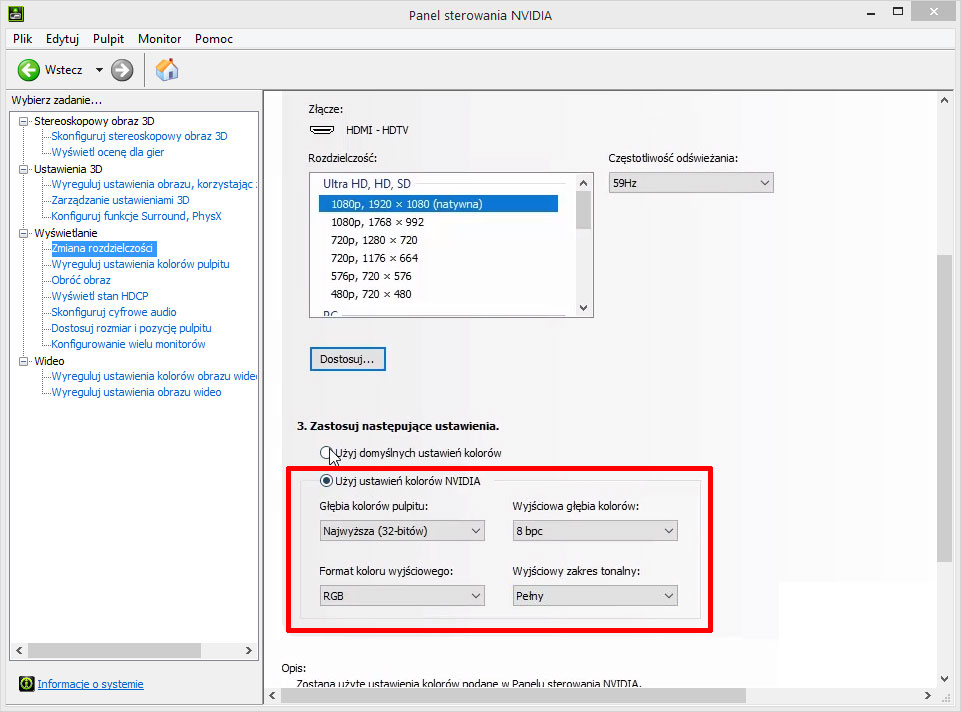Click the resolution list scroll-down arrow
The width and height of the screenshot is (961, 712).
point(583,308)
